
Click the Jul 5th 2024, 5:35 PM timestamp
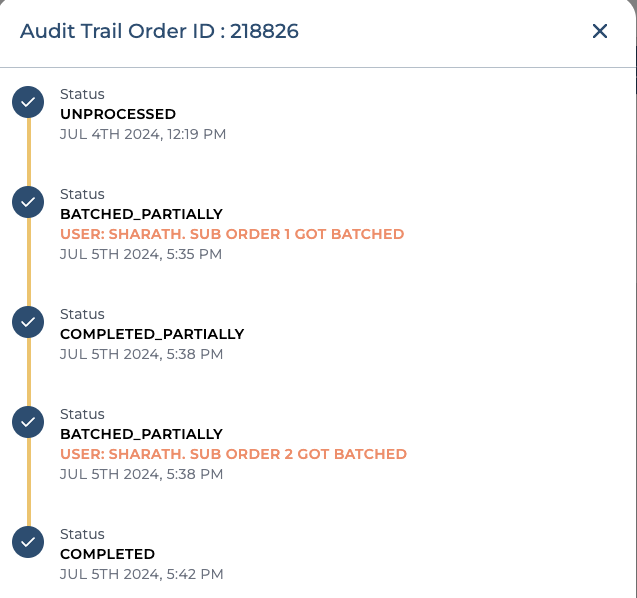pos(141,254)
